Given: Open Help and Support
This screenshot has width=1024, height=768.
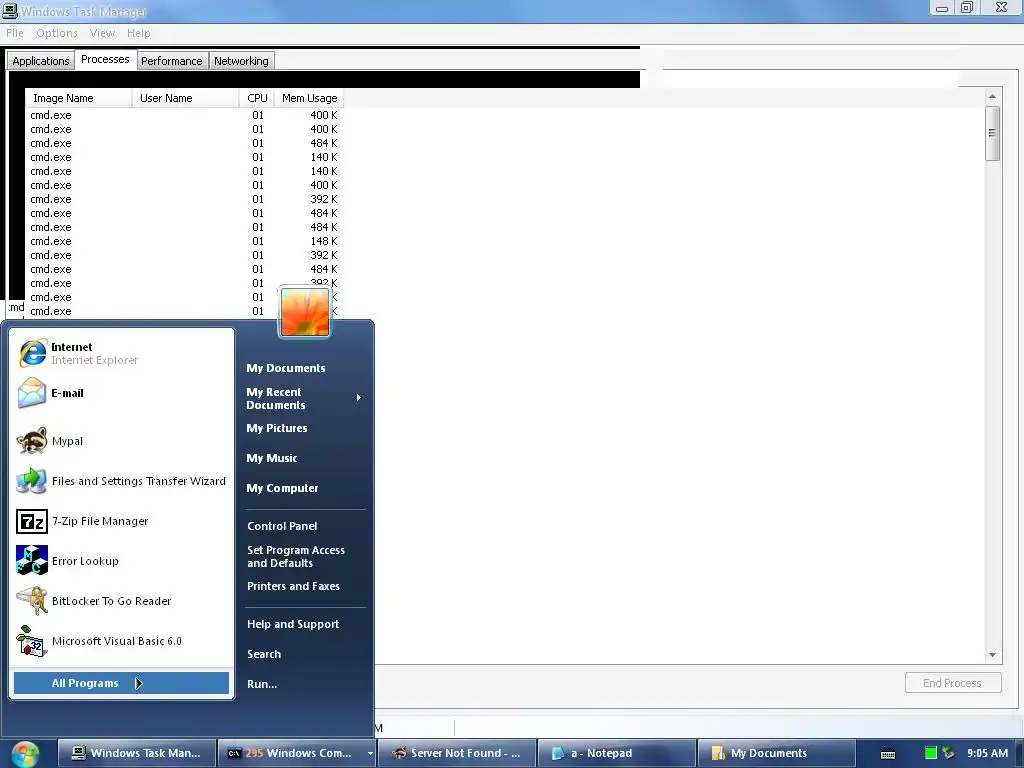Looking at the screenshot, I should [x=293, y=624].
